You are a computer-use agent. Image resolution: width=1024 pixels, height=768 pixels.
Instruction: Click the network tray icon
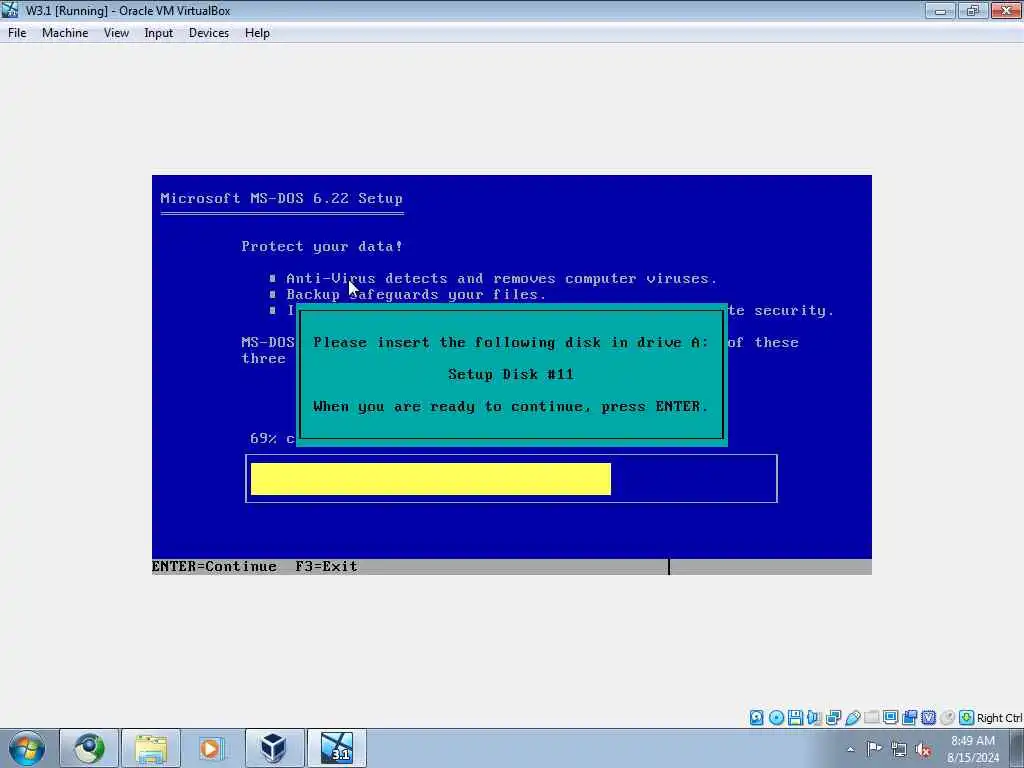(899, 749)
